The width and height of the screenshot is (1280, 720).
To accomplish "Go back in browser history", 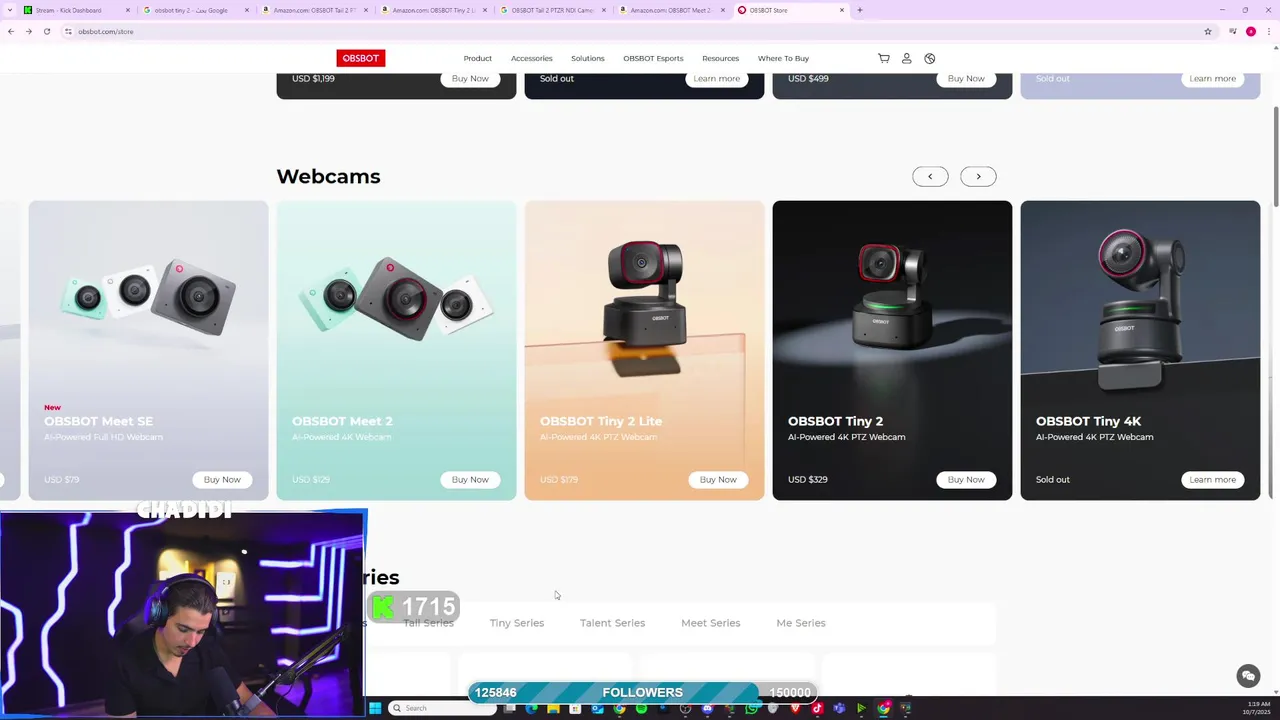I will 11,31.
